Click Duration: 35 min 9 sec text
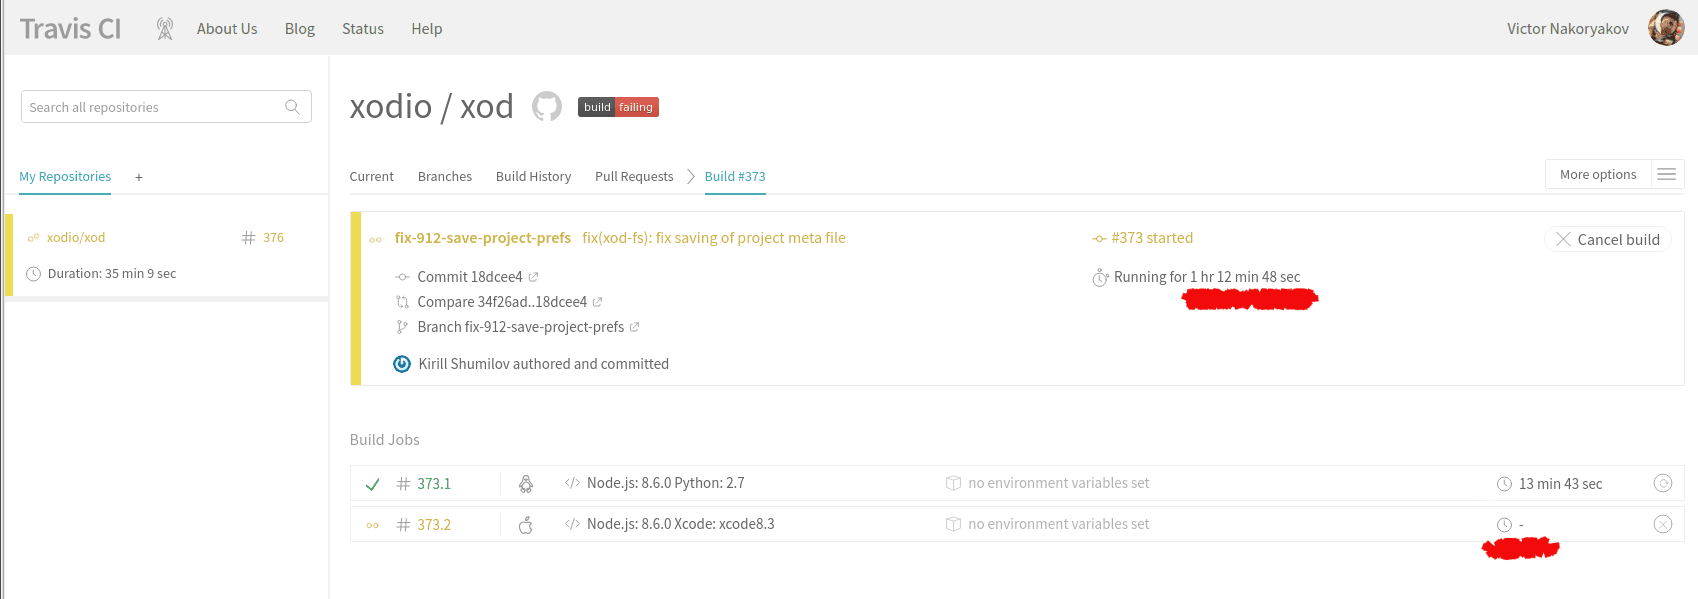This screenshot has width=1698, height=599. 112,274
